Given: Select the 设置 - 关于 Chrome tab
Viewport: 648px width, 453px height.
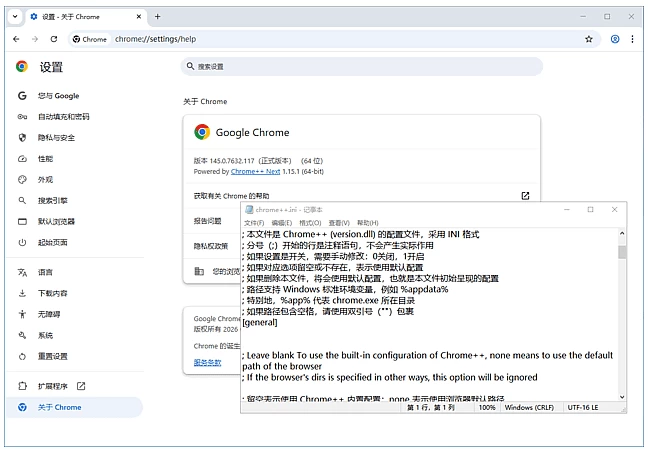Looking at the screenshot, I should pos(82,16).
